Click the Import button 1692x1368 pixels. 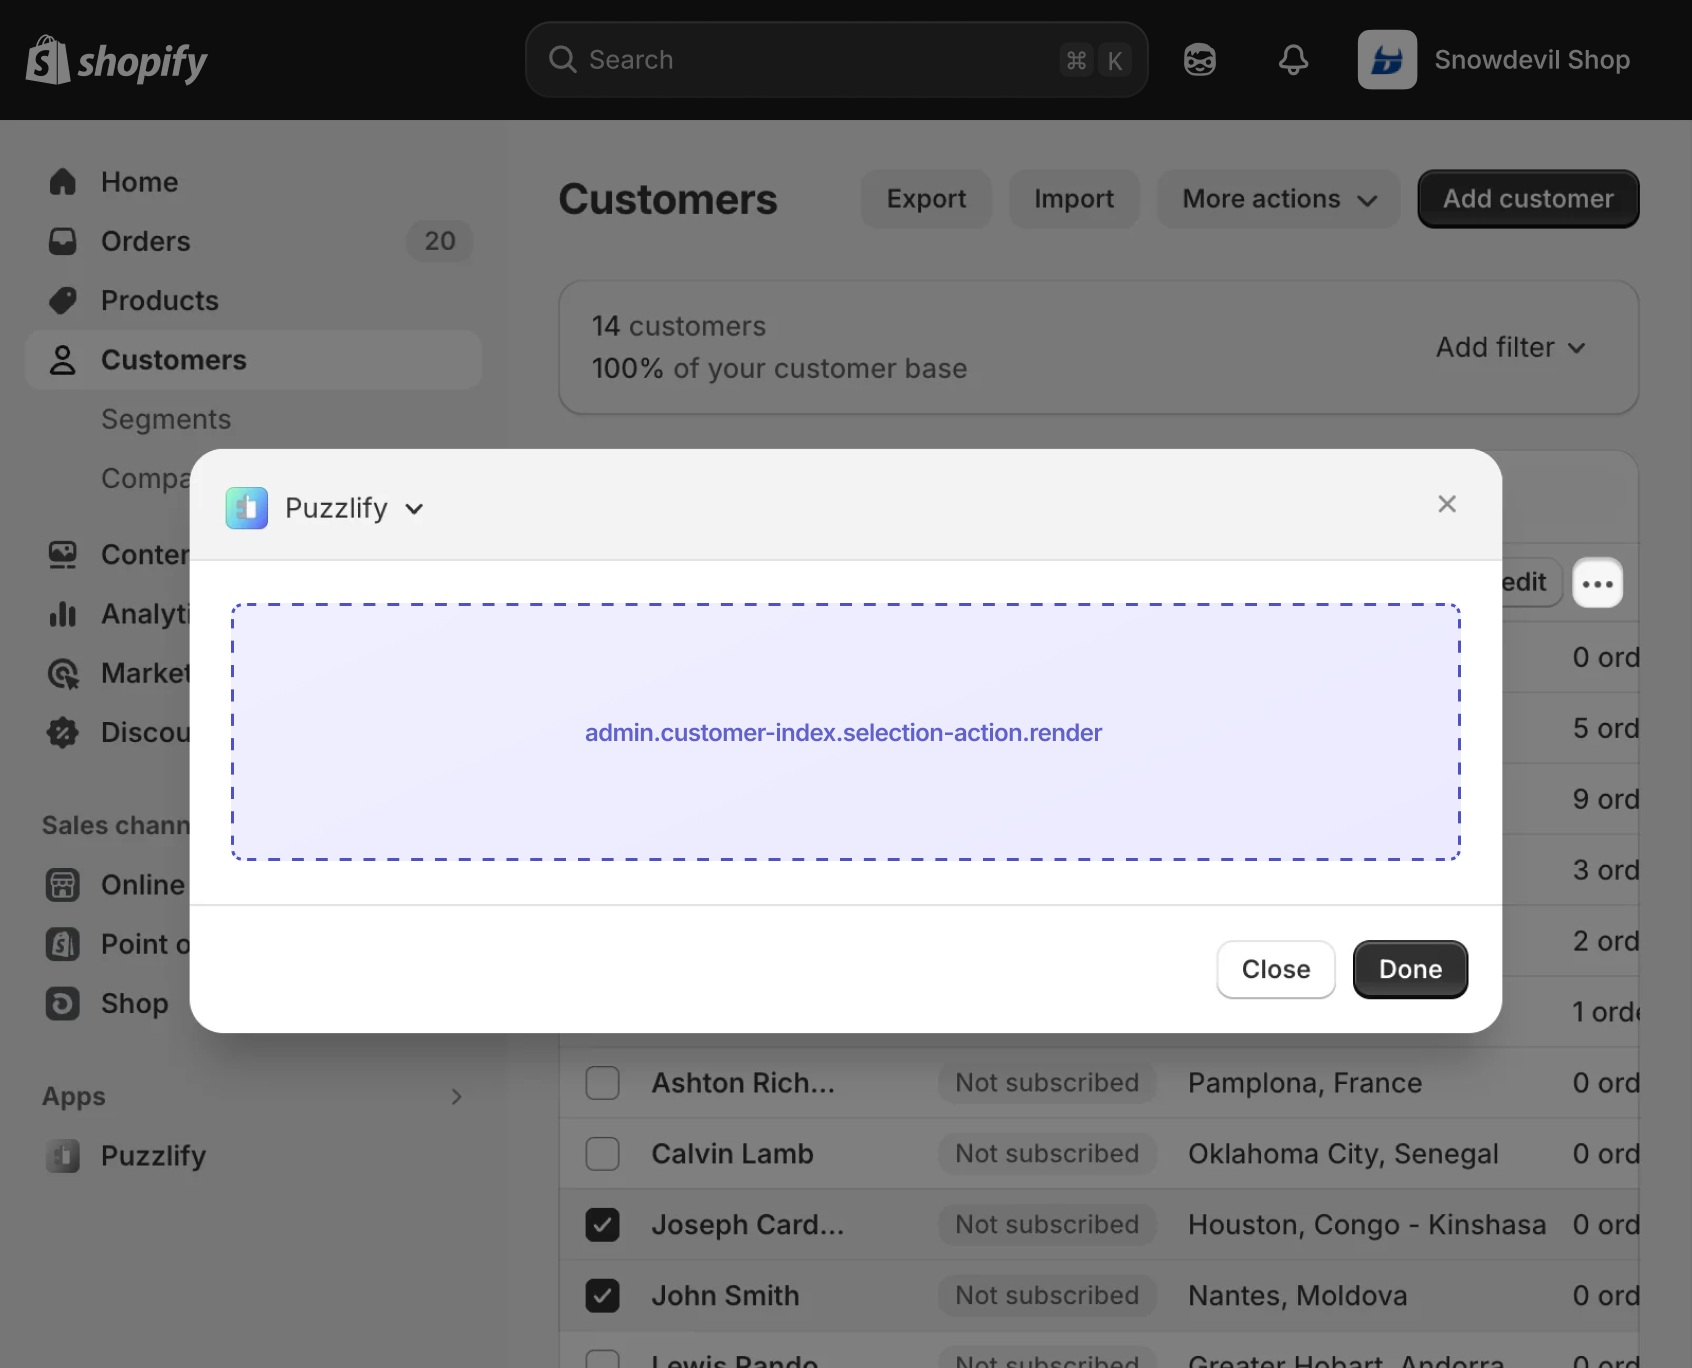coord(1074,199)
